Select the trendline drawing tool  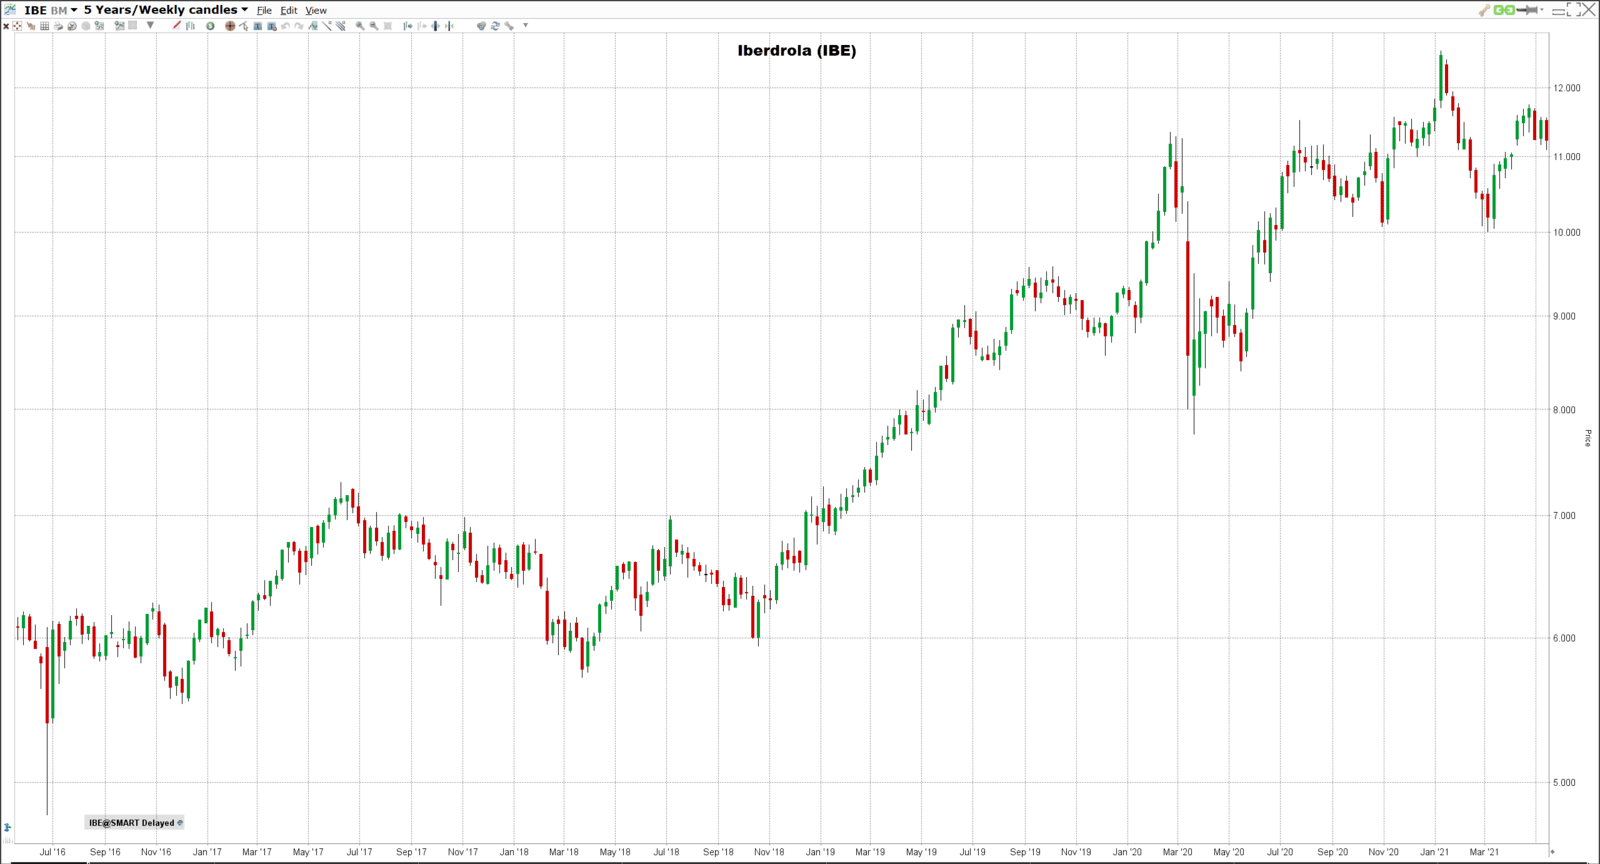[327, 26]
